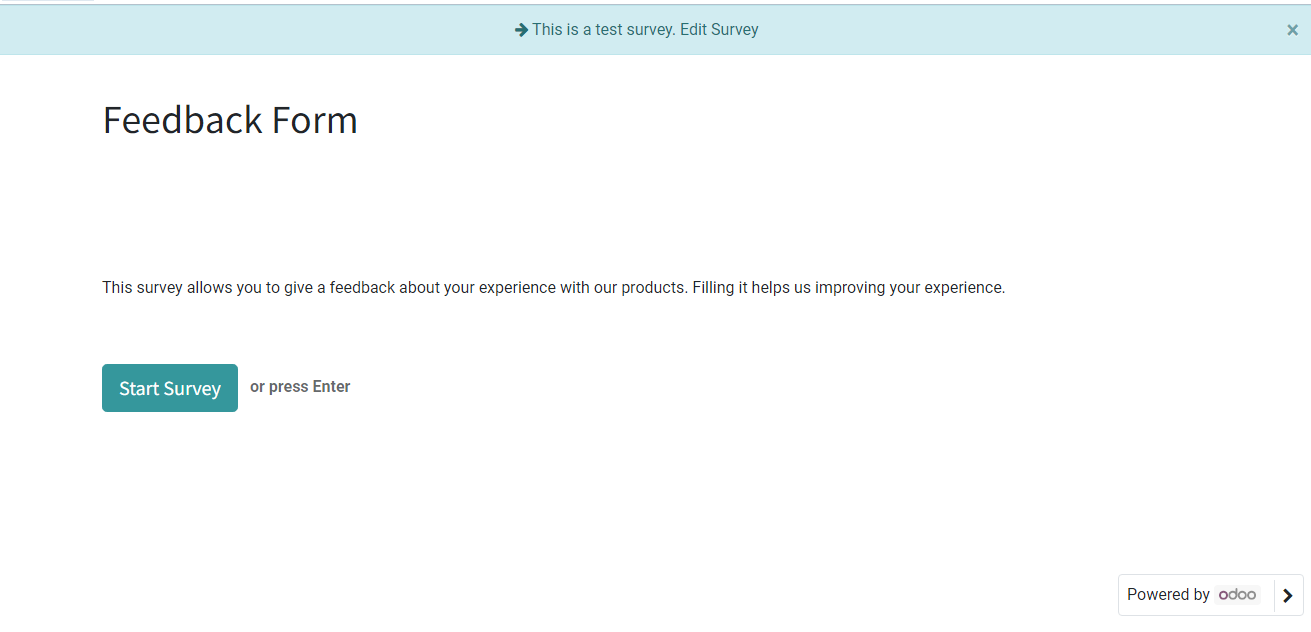Click the word "Enter" beside Start Survey
The height and width of the screenshot is (632, 1311).
331,387
